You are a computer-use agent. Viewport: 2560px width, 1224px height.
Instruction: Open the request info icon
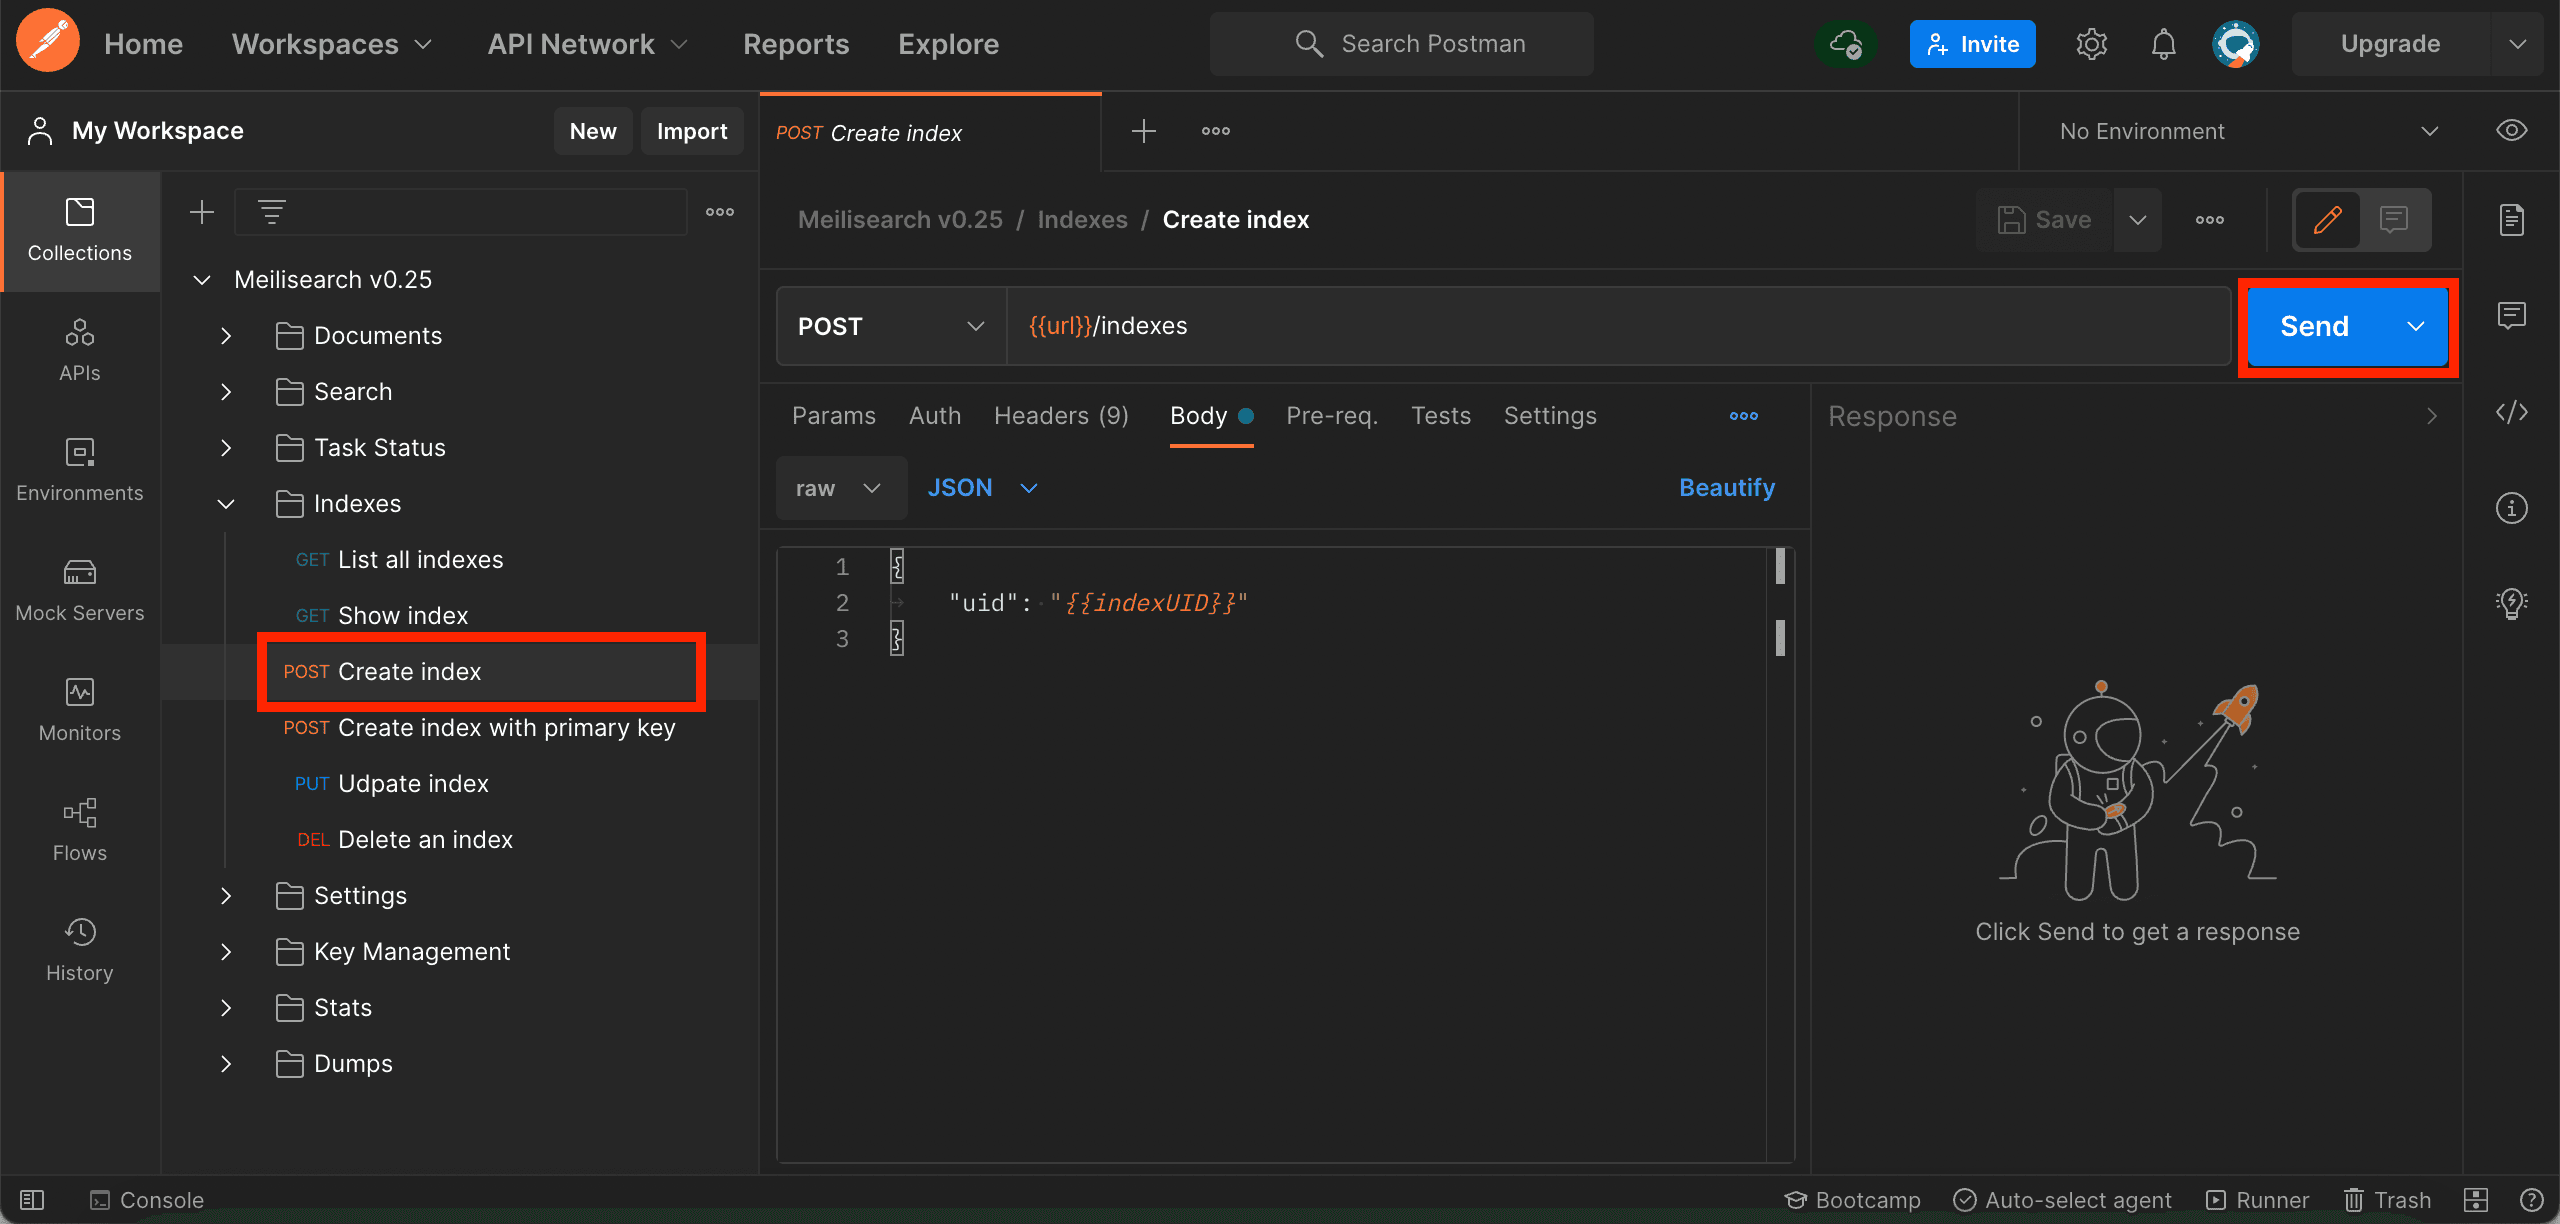(x=2511, y=508)
